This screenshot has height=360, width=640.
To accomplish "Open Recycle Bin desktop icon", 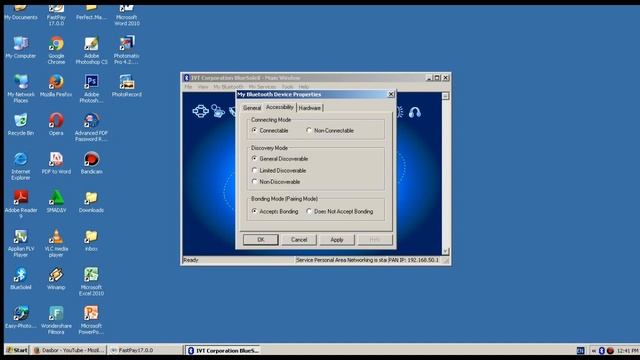I will [x=21, y=124].
